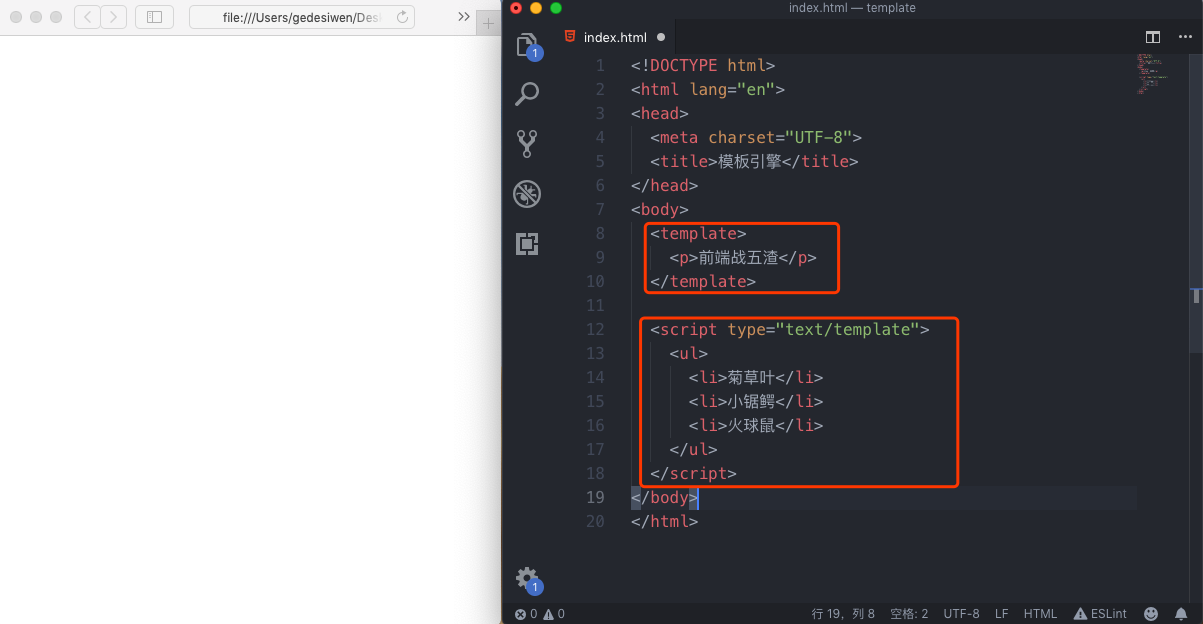Viewport: 1203px width, 624px height.
Task: Open the Source Control view
Action: tap(527, 144)
